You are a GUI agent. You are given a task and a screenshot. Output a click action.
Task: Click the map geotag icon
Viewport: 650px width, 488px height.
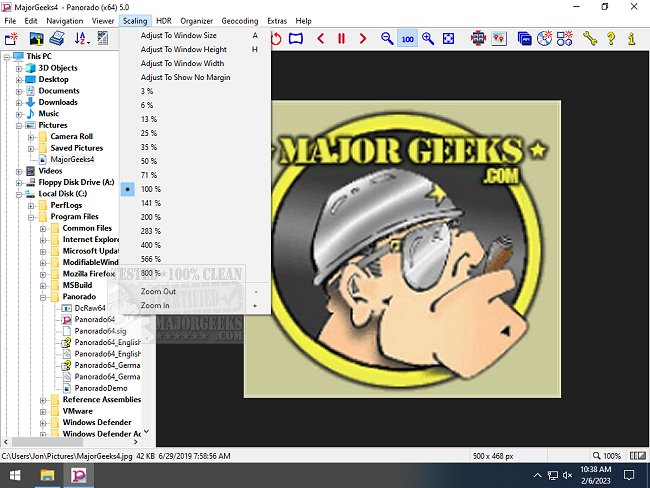499,39
